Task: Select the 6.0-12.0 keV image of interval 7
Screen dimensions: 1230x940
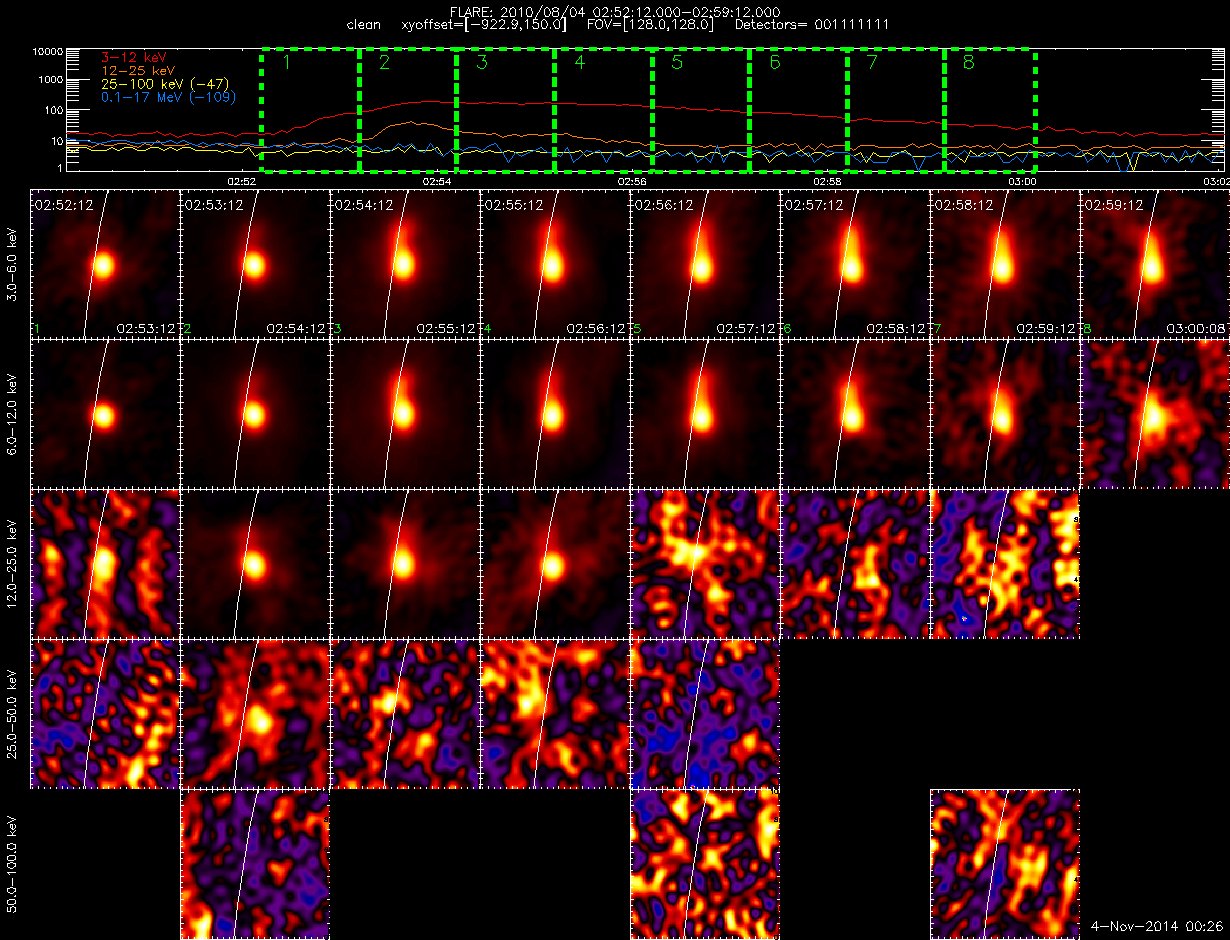Action: point(1005,414)
